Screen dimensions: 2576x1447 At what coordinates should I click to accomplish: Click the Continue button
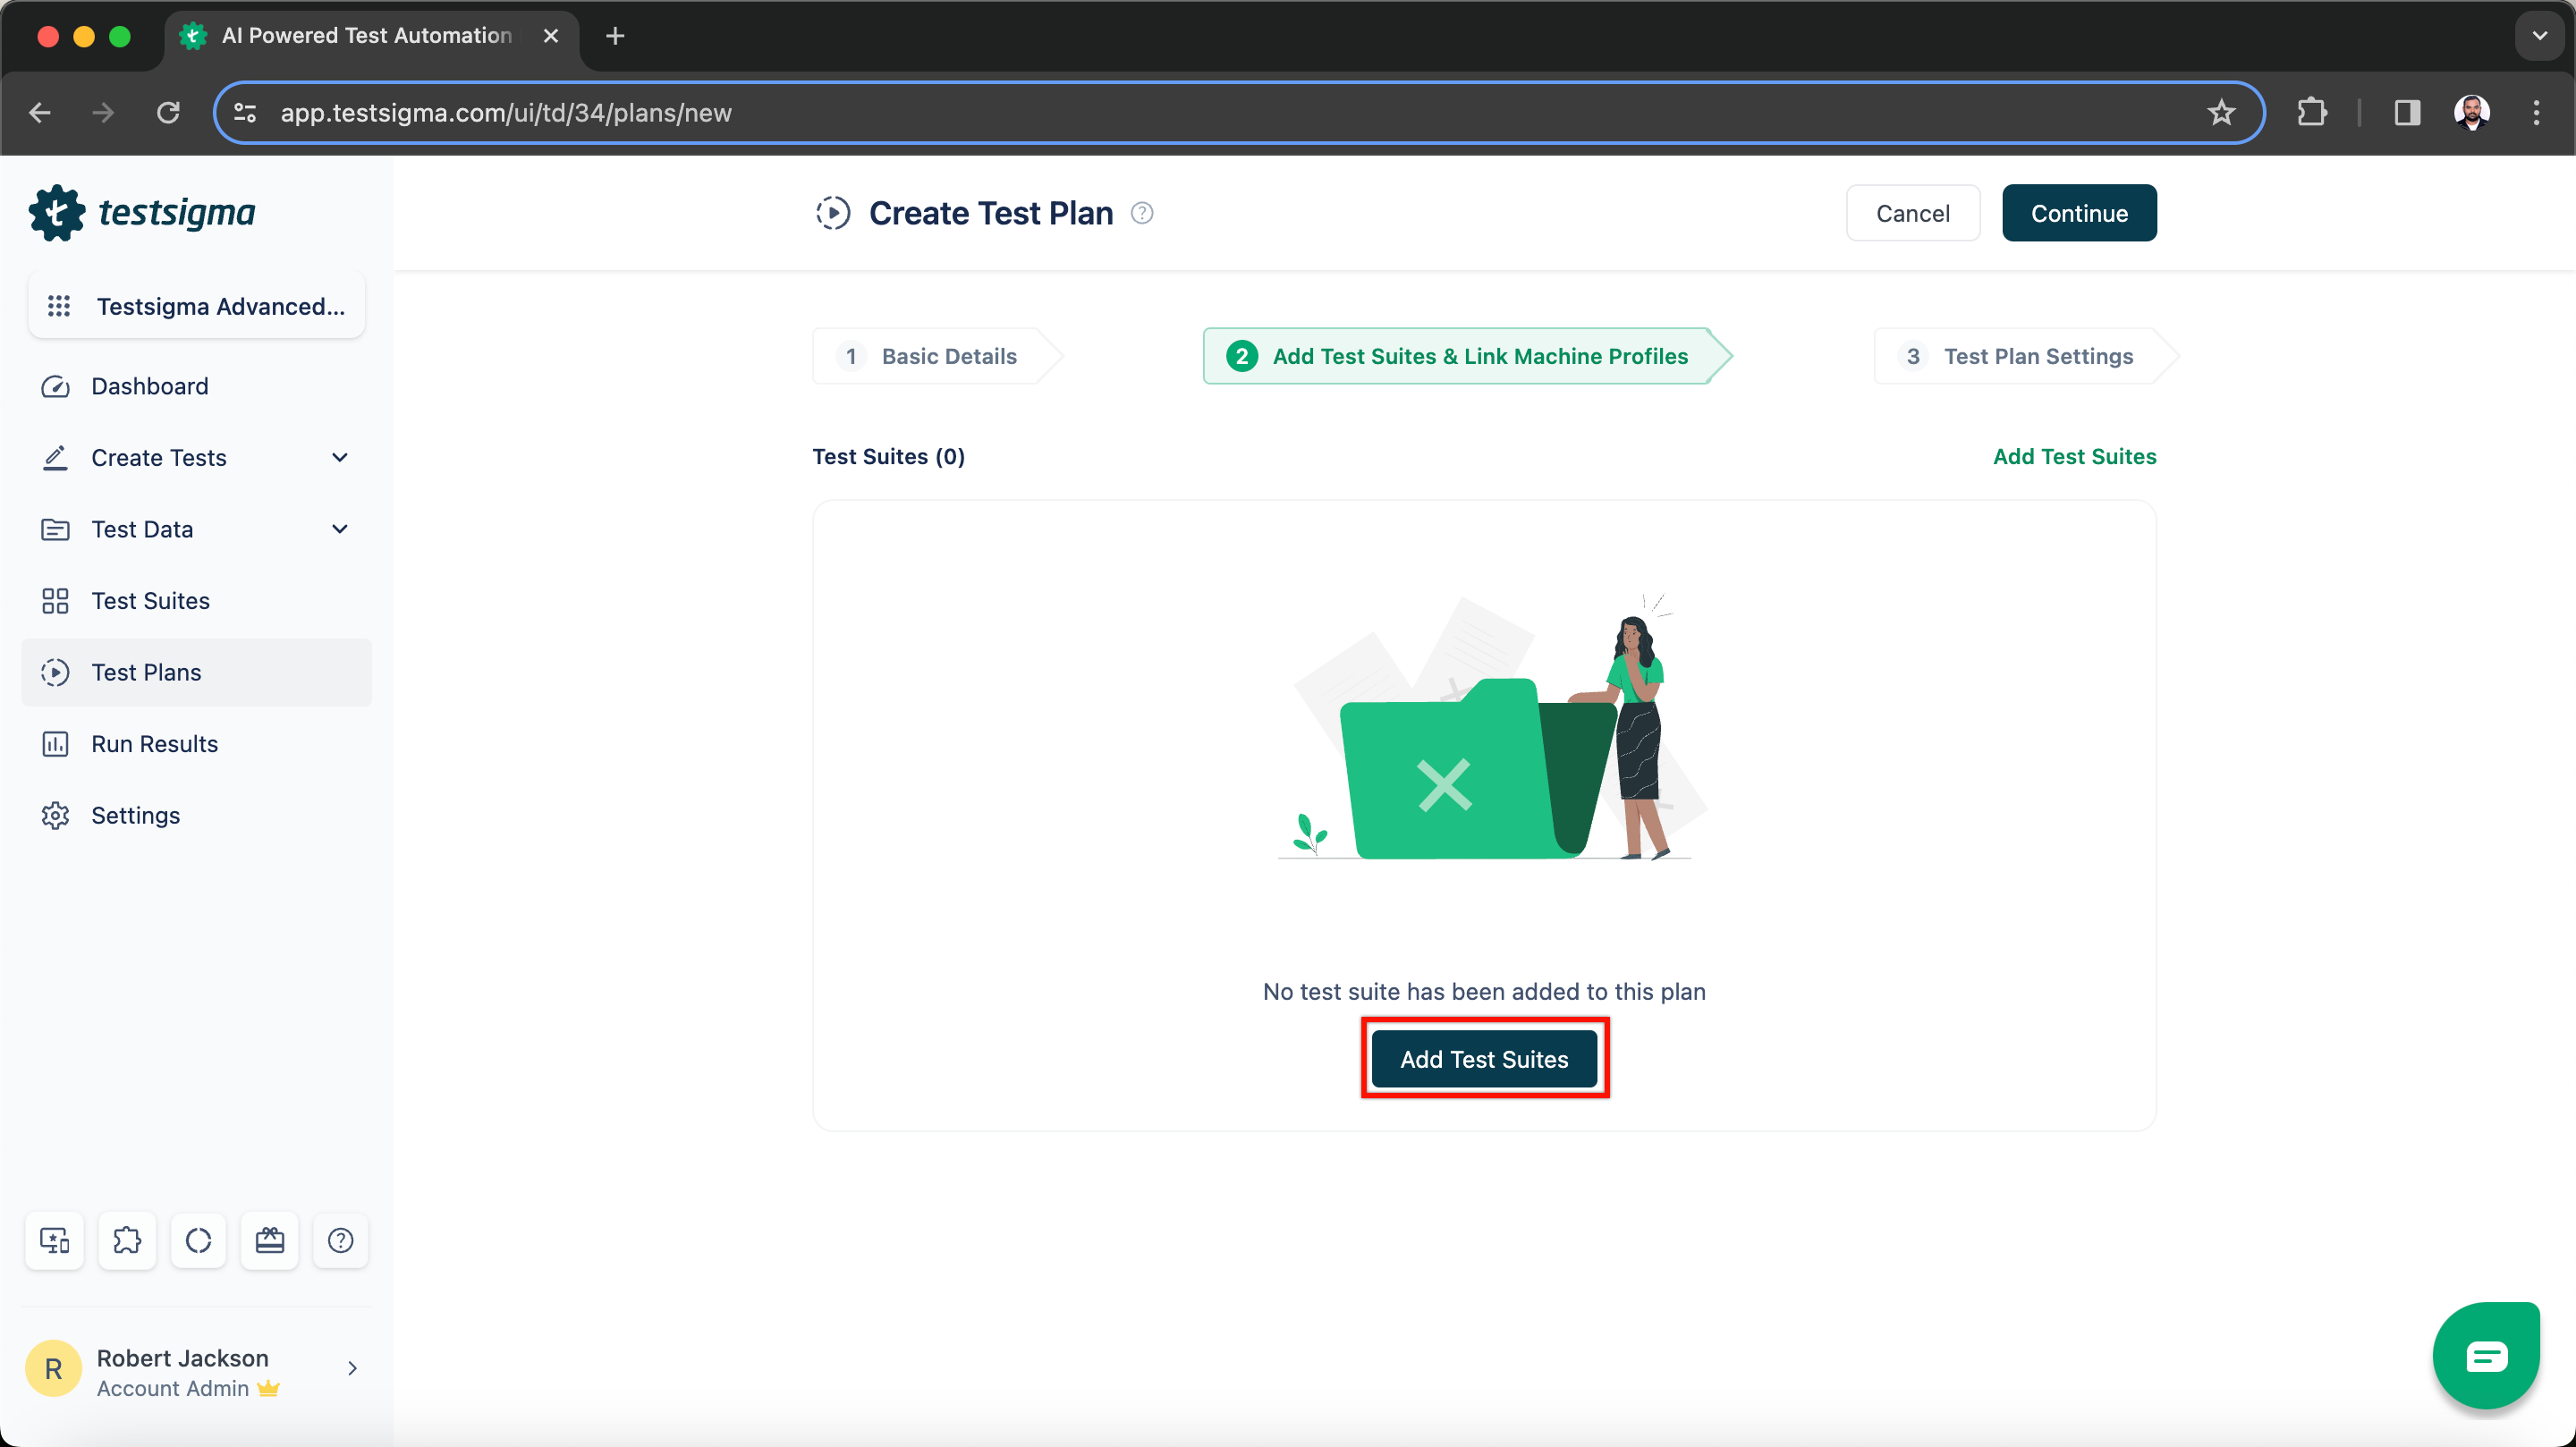[2079, 212]
